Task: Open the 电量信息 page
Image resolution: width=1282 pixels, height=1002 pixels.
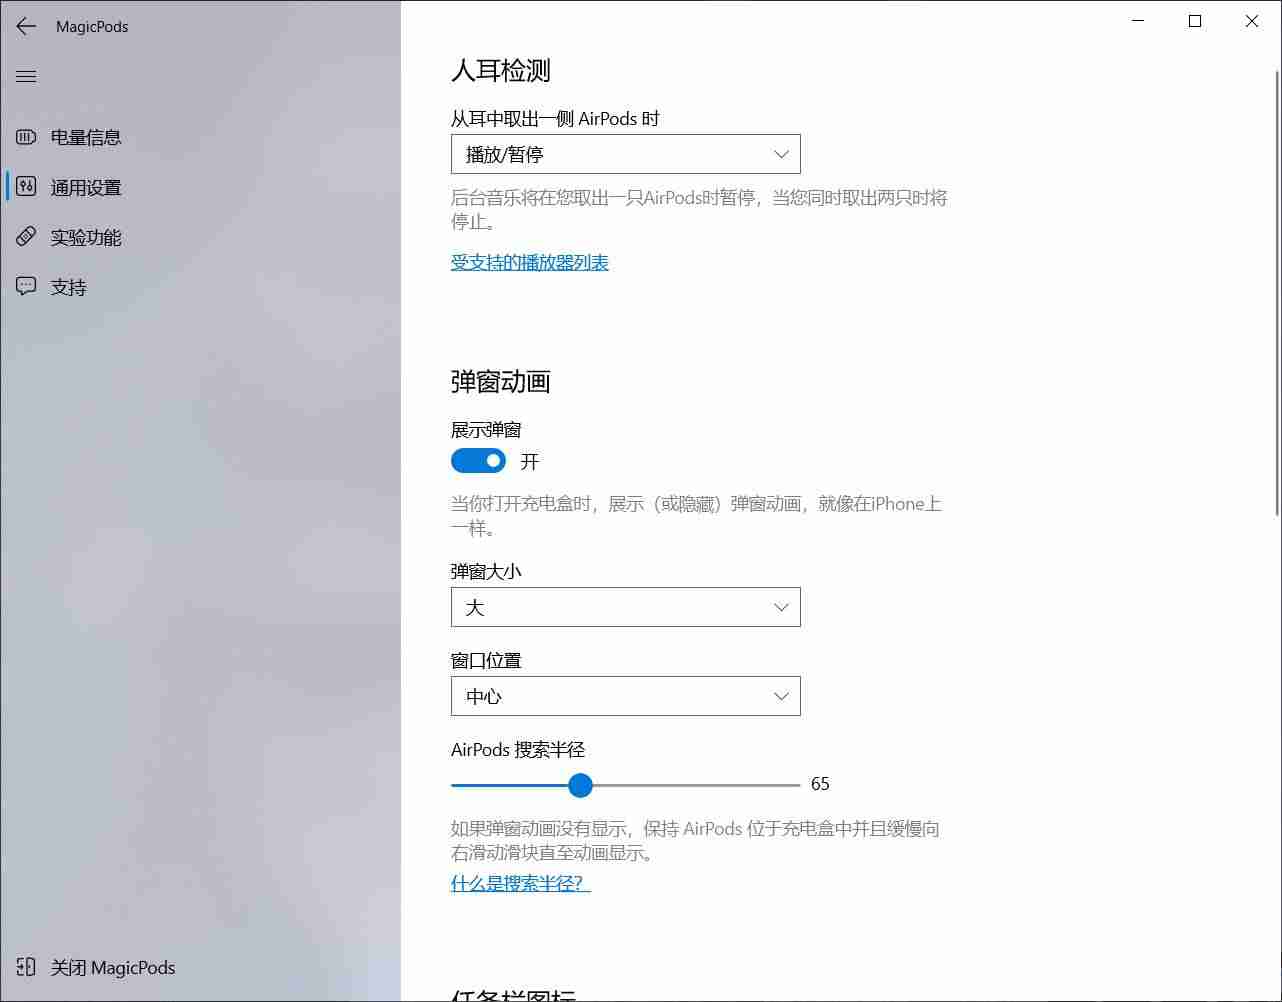Action: point(200,137)
